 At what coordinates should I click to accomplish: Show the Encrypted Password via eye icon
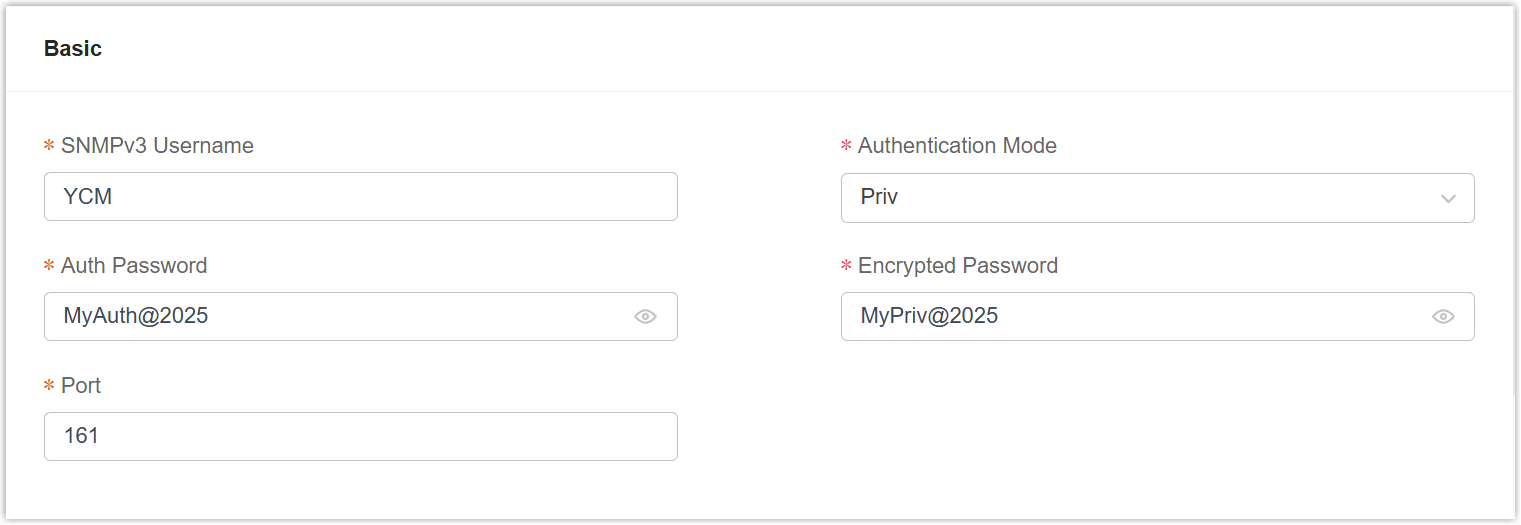tap(1442, 317)
